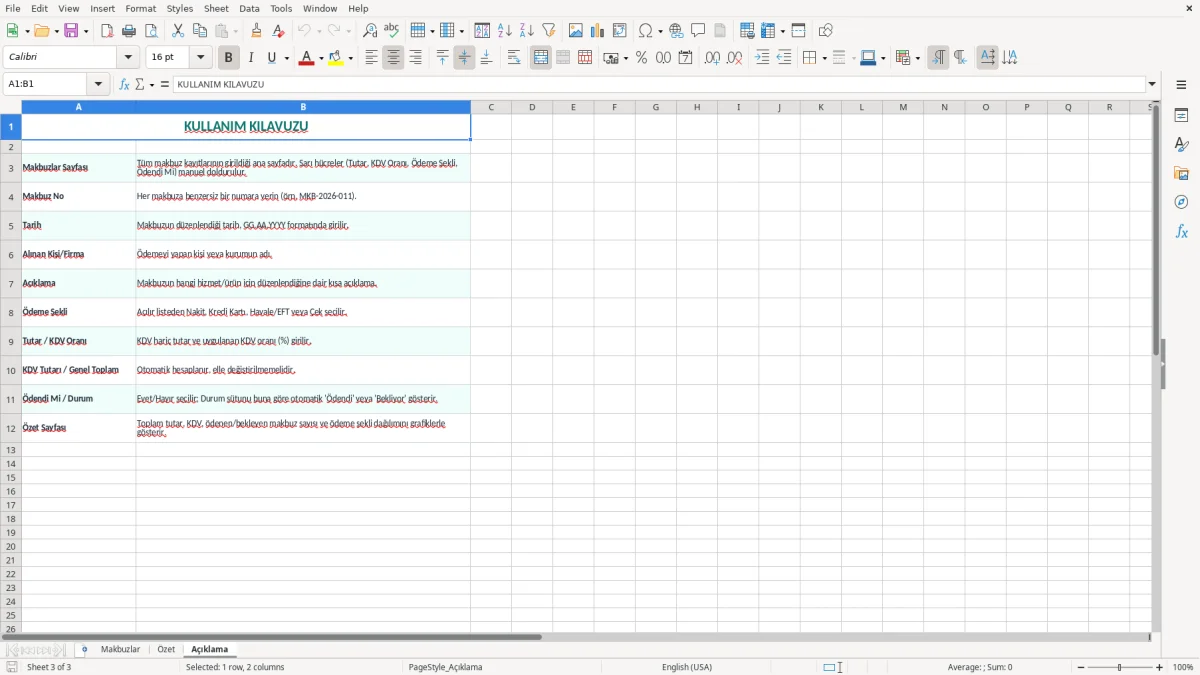Open Draw Functions shapes icon
Screen dimensions: 1200x675
[x=825, y=31]
